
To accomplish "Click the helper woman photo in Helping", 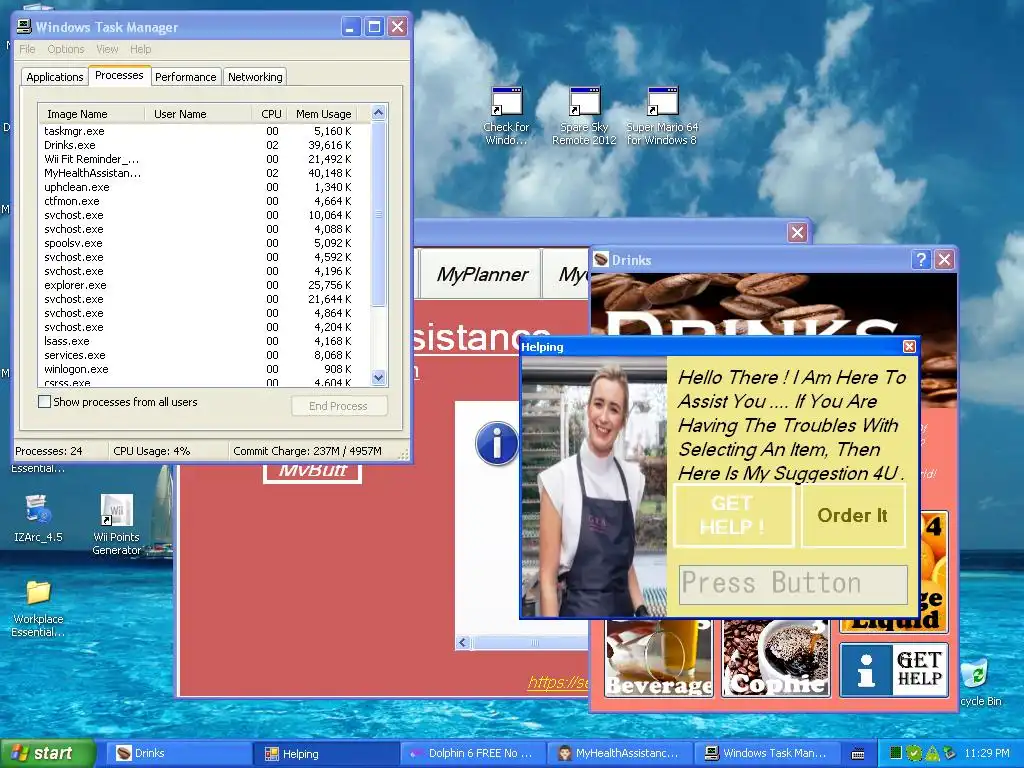I will [594, 487].
